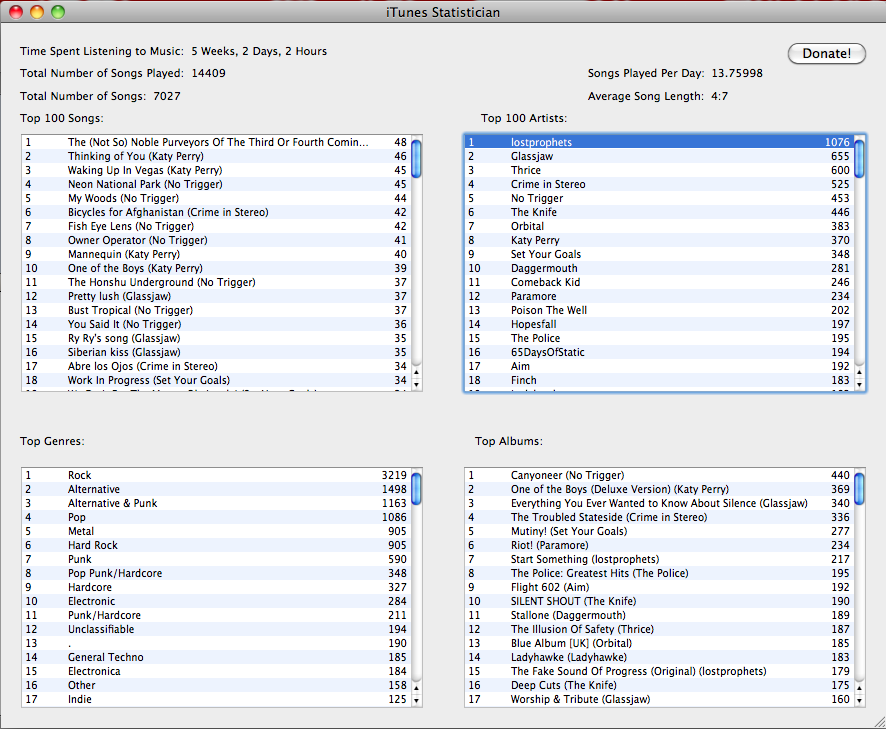
Task: Click the Top 100 Artists scrollbar thumb
Action: point(859,159)
